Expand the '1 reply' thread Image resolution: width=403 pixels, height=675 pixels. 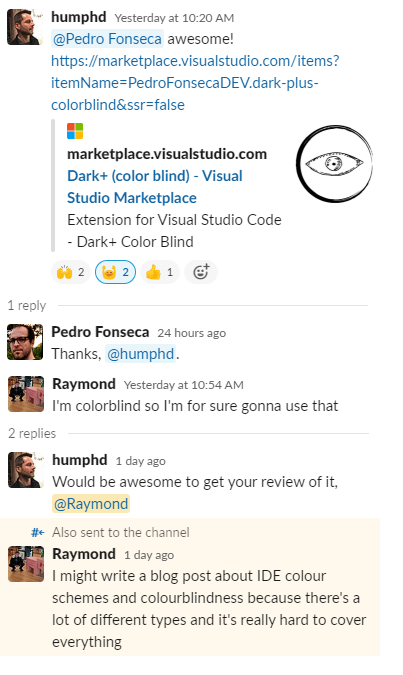click(x=27, y=305)
